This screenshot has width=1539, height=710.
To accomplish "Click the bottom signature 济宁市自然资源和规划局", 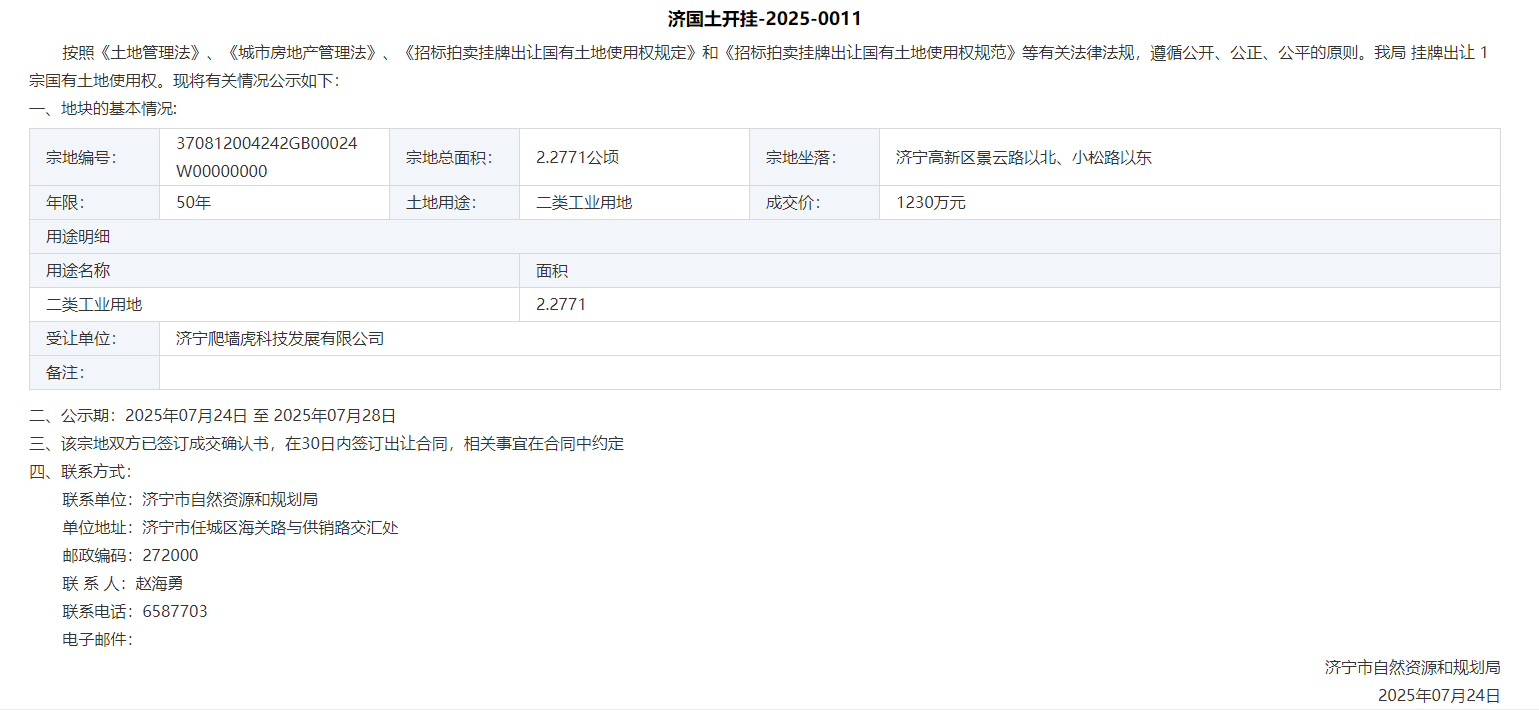I will pos(1413,667).
